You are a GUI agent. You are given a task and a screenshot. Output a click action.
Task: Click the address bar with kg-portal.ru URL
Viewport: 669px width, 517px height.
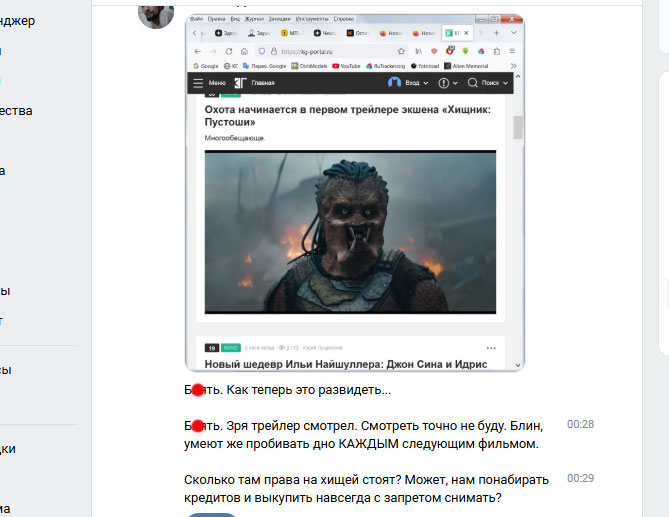pyautogui.click(x=332, y=51)
